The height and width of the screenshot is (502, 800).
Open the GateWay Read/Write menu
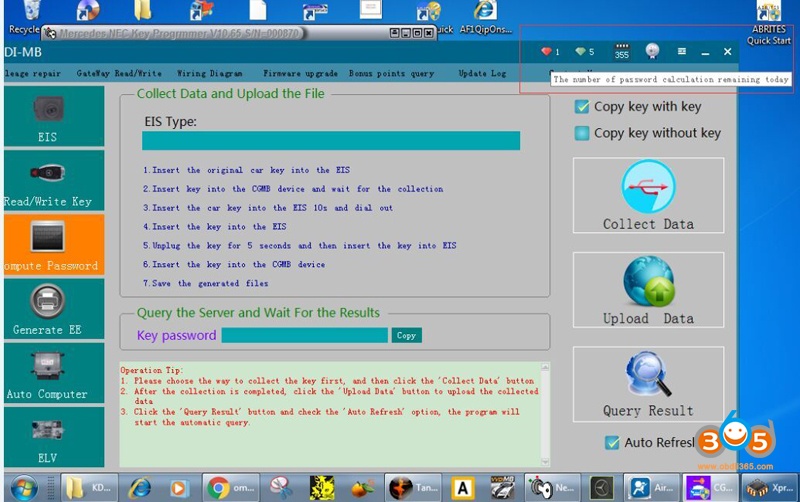pyautogui.click(x=119, y=73)
